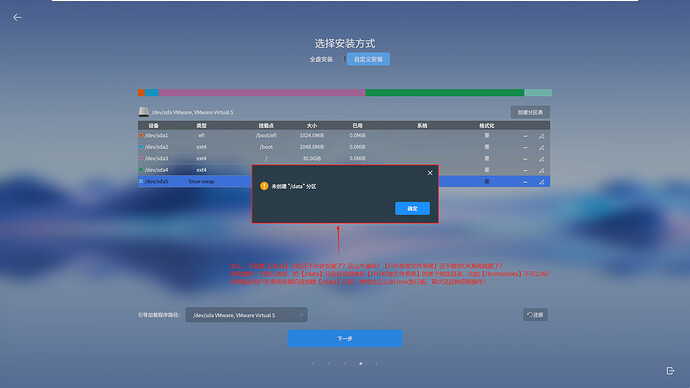This screenshot has height=388, width=690.
Task: Select the /dev/sda3 partition row
Action: coord(344,158)
